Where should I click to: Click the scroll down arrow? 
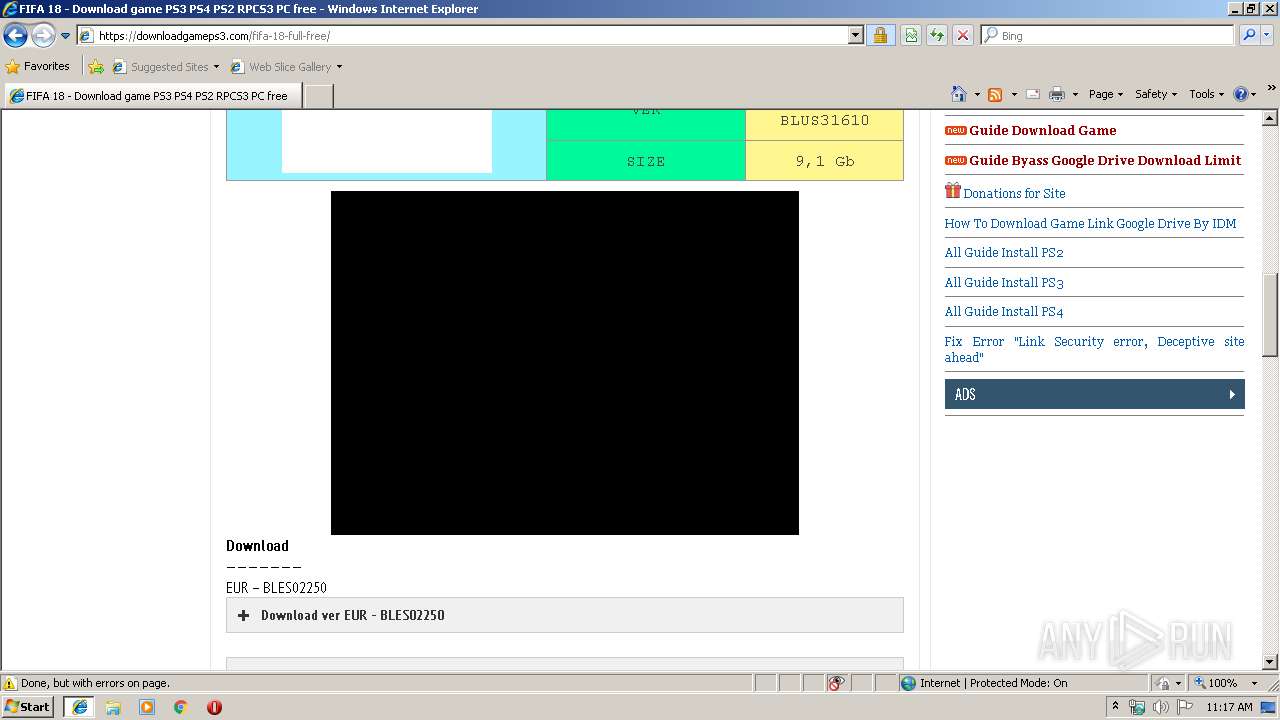click(x=1271, y=662)
